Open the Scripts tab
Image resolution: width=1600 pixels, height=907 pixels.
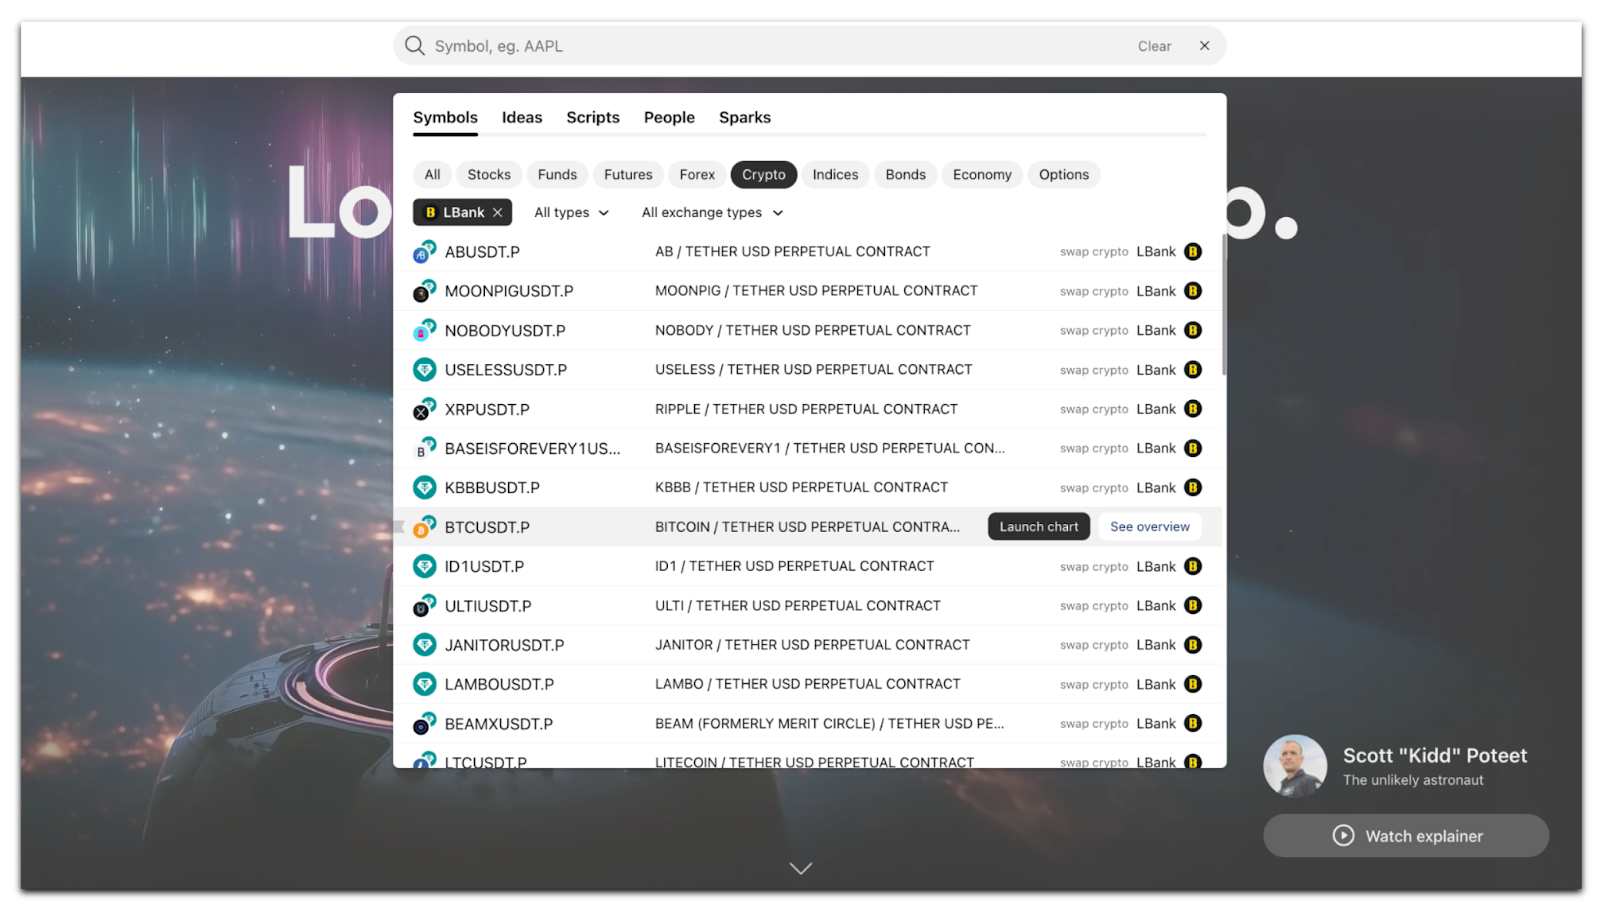pos(593,117)
